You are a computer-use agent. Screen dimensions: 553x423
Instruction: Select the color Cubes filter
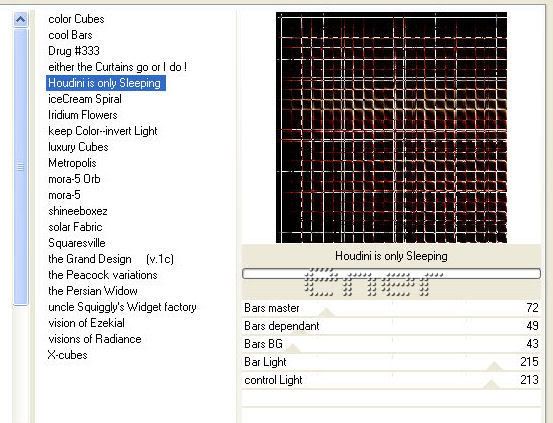pos(76,19)
